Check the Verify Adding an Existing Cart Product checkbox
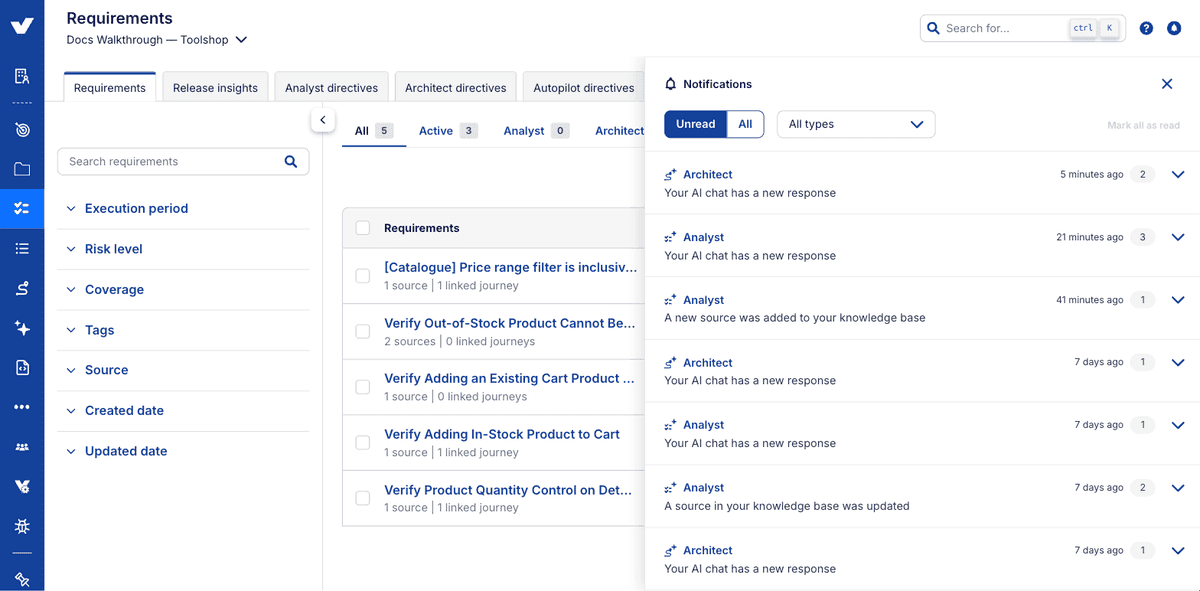The width and height of the screenshot is (1200, 591). [363, 387]
